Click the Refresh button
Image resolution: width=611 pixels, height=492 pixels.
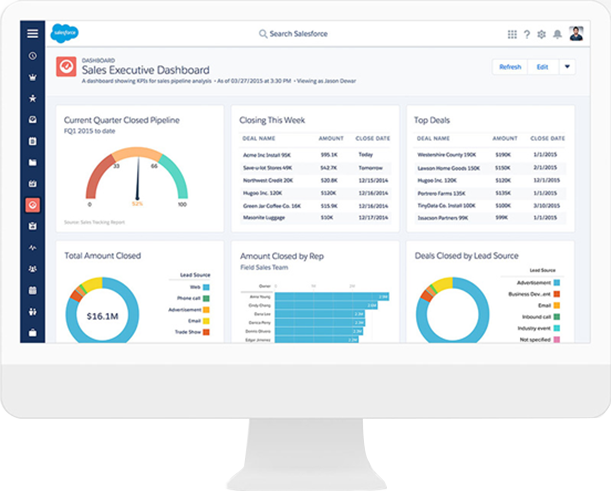tap(510, 67)
